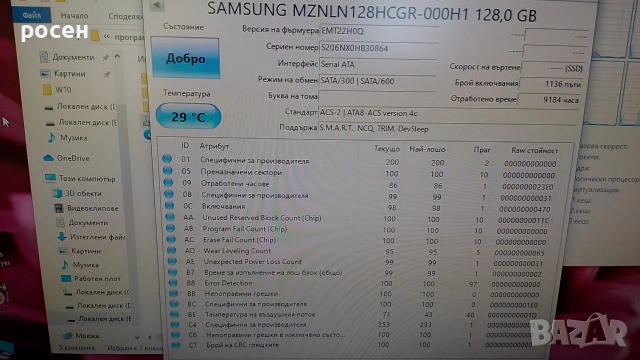The image size is (640, 360).
Task: Click the Error Detection attribute text
Action: pos(228,283)
